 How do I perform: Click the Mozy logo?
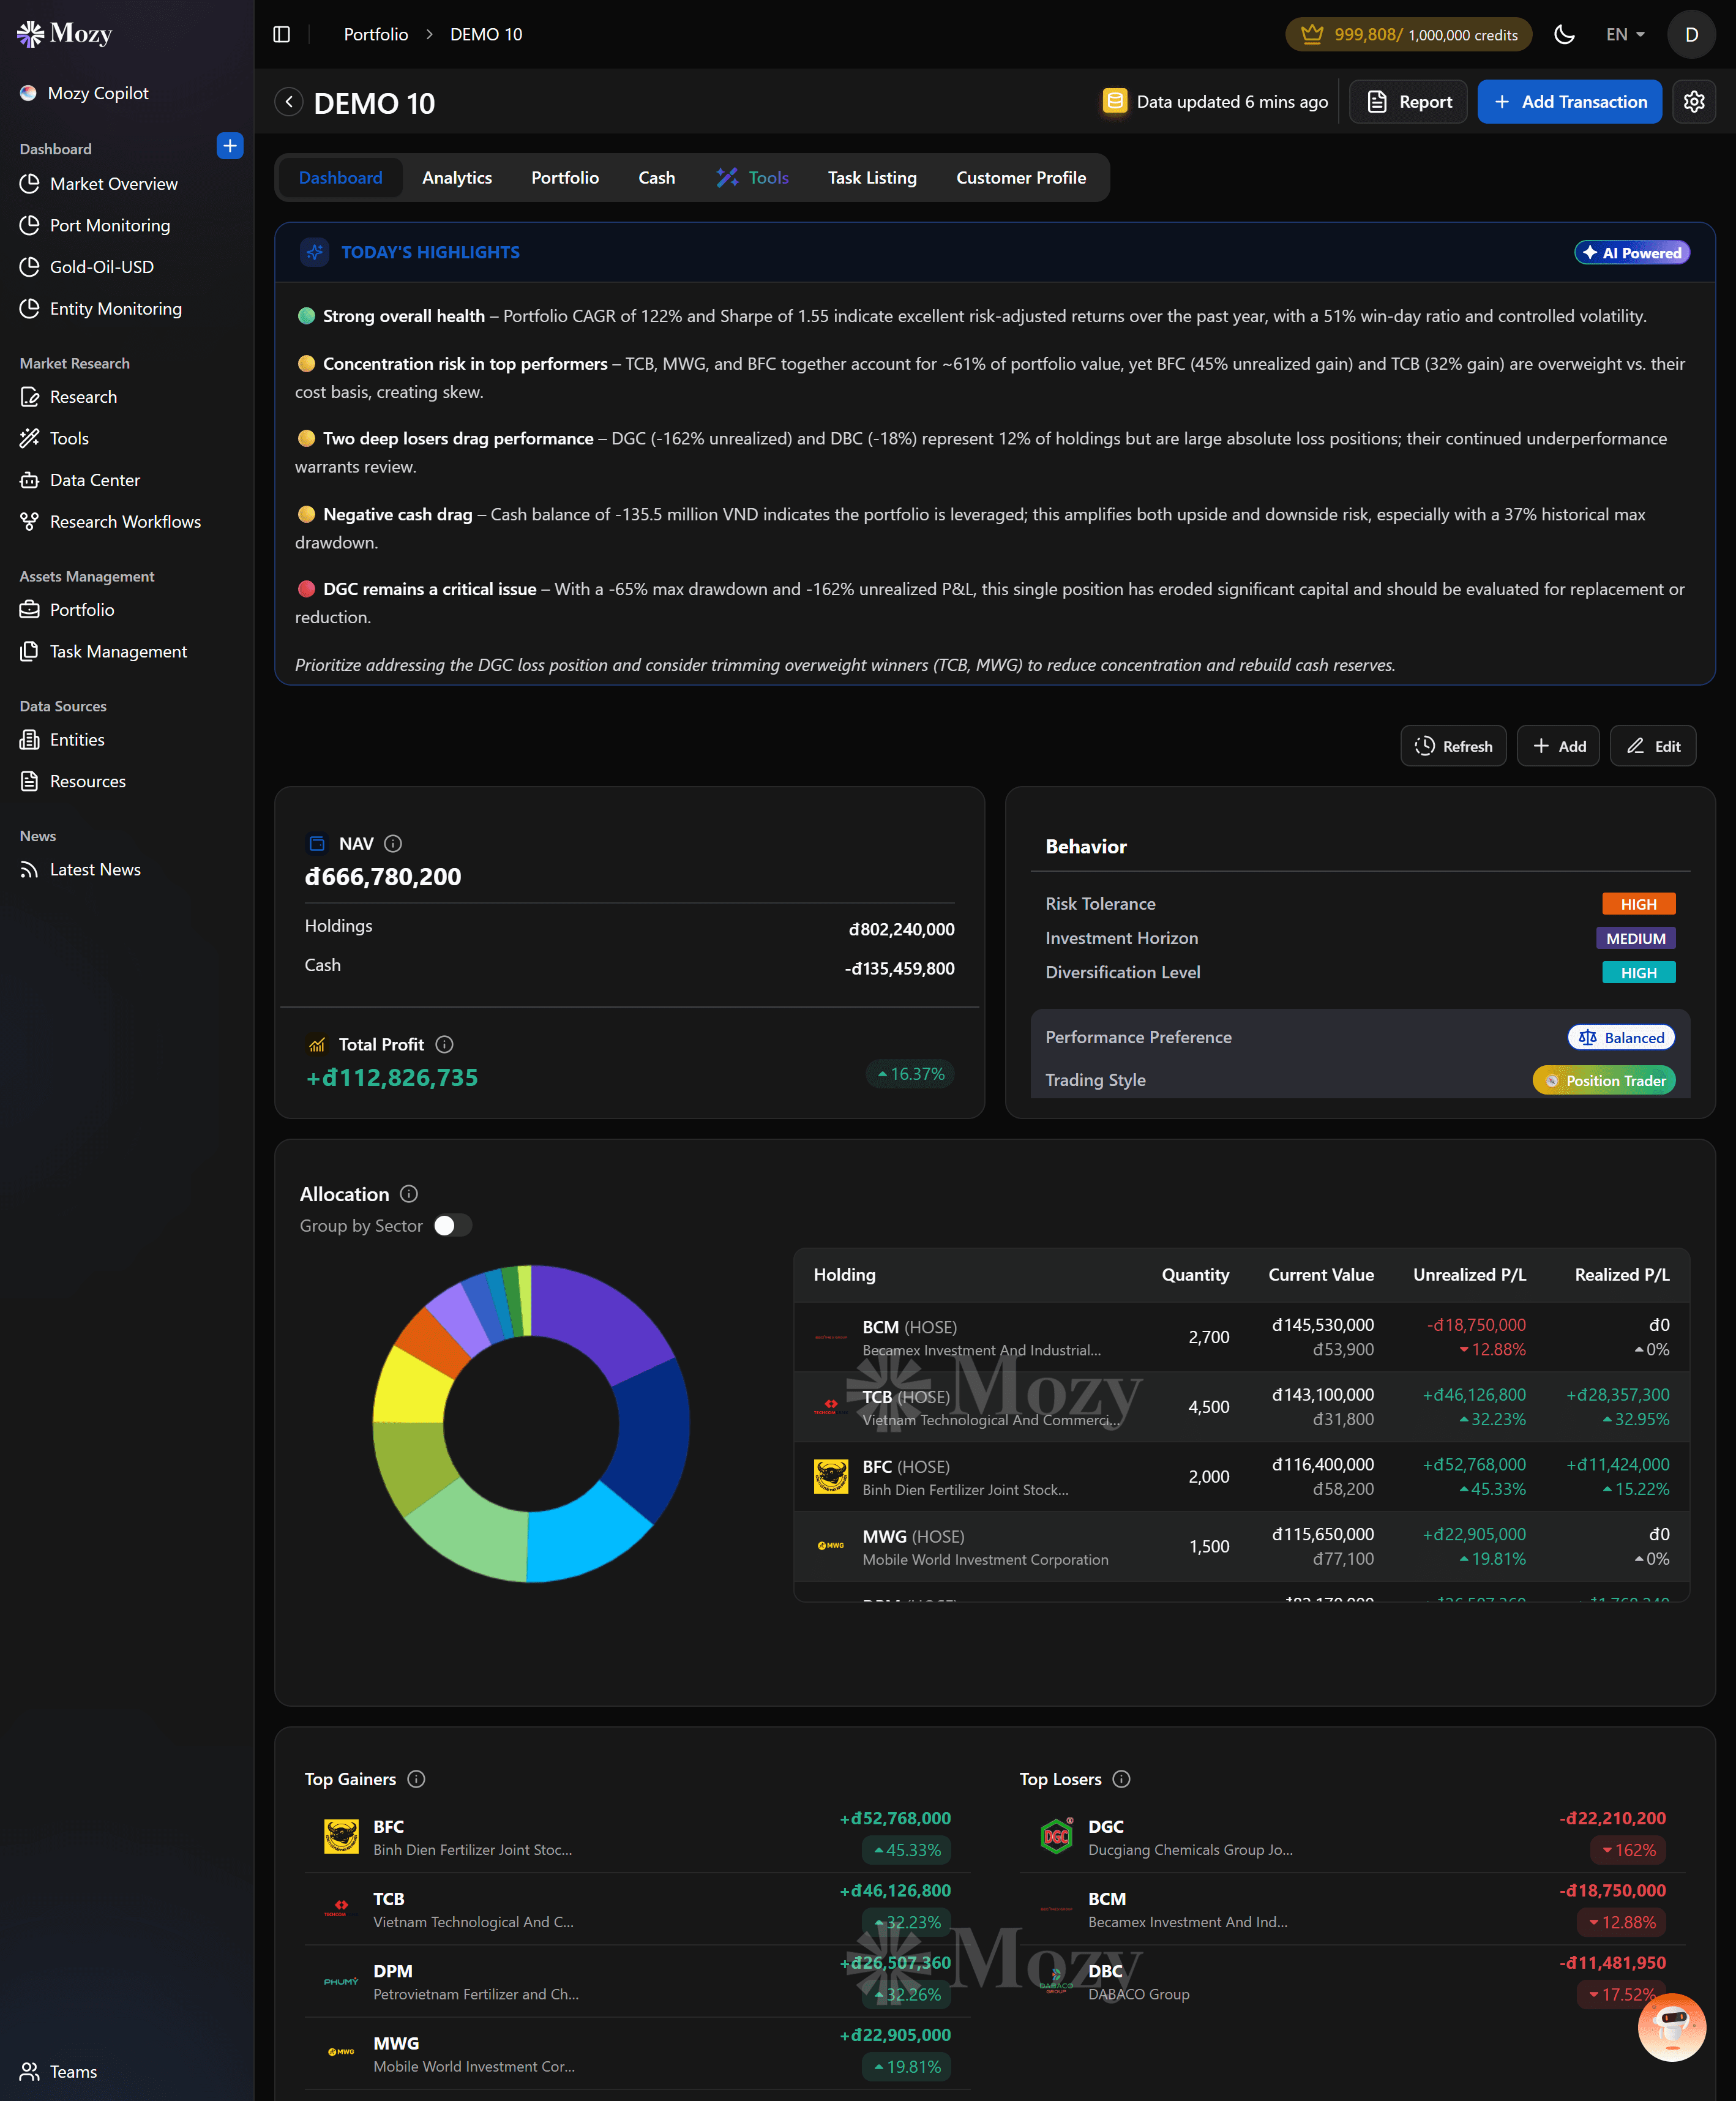[64, 34]
